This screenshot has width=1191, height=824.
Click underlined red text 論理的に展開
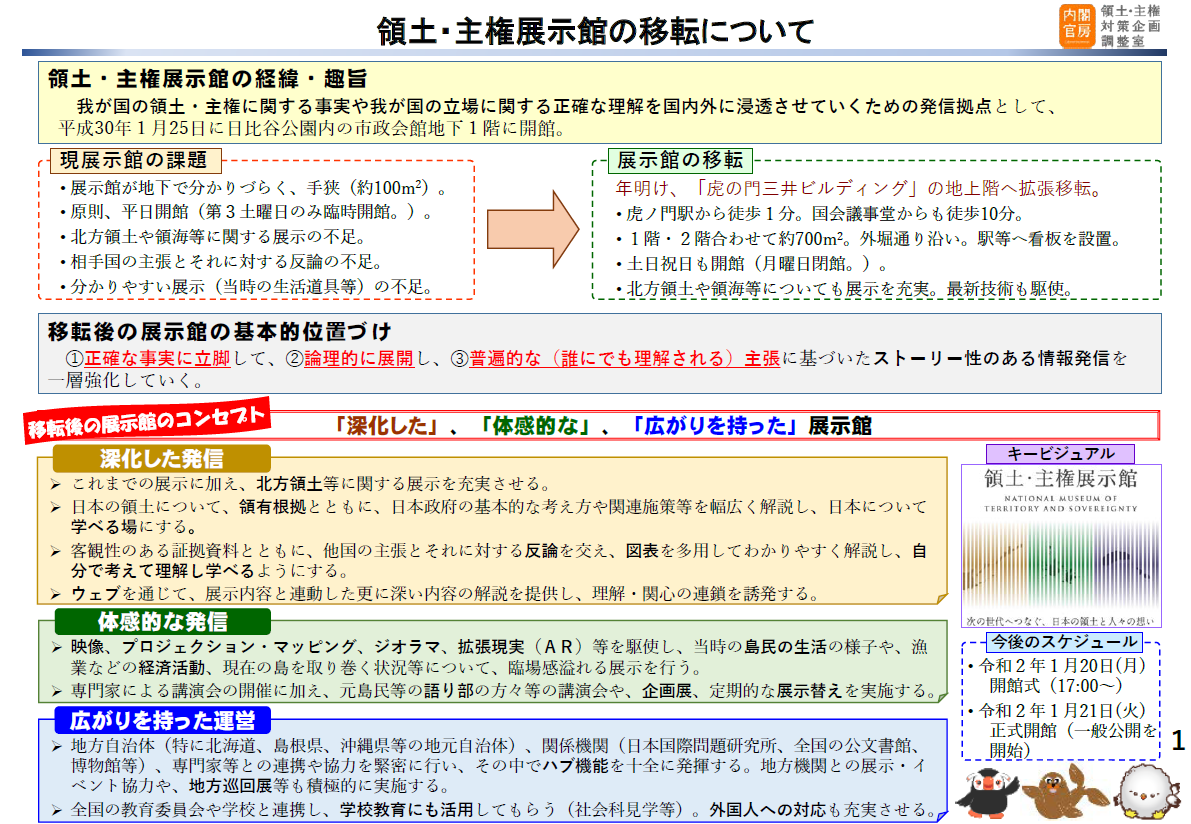[358, 358]
